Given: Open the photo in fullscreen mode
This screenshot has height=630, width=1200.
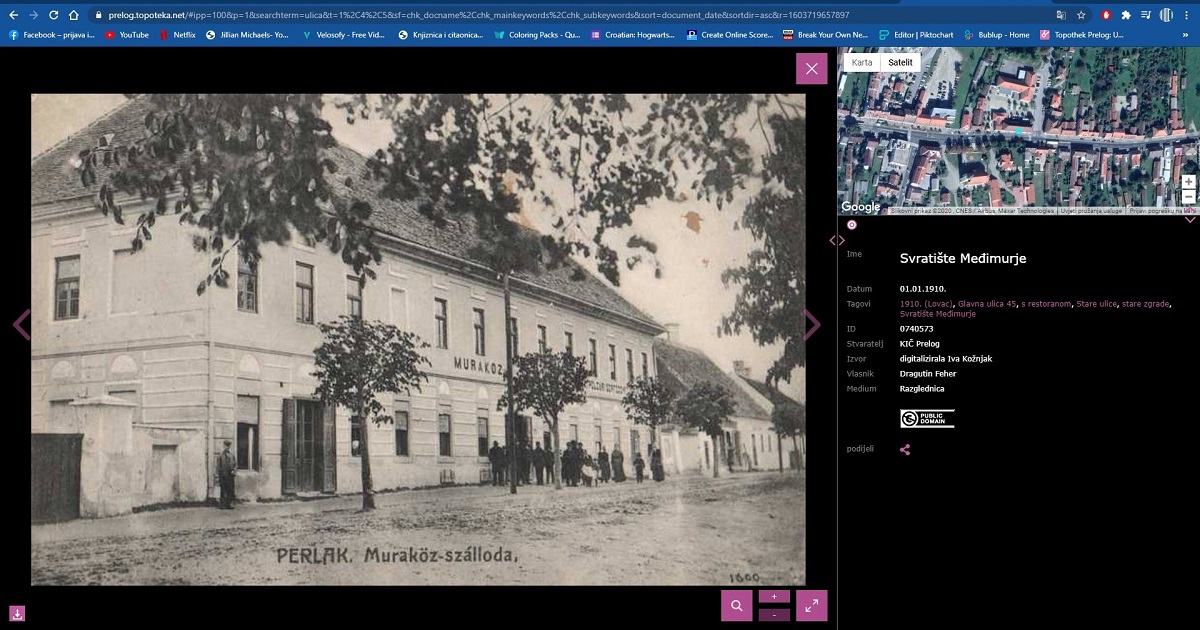Looking at the screenshot, I should 811,605.
